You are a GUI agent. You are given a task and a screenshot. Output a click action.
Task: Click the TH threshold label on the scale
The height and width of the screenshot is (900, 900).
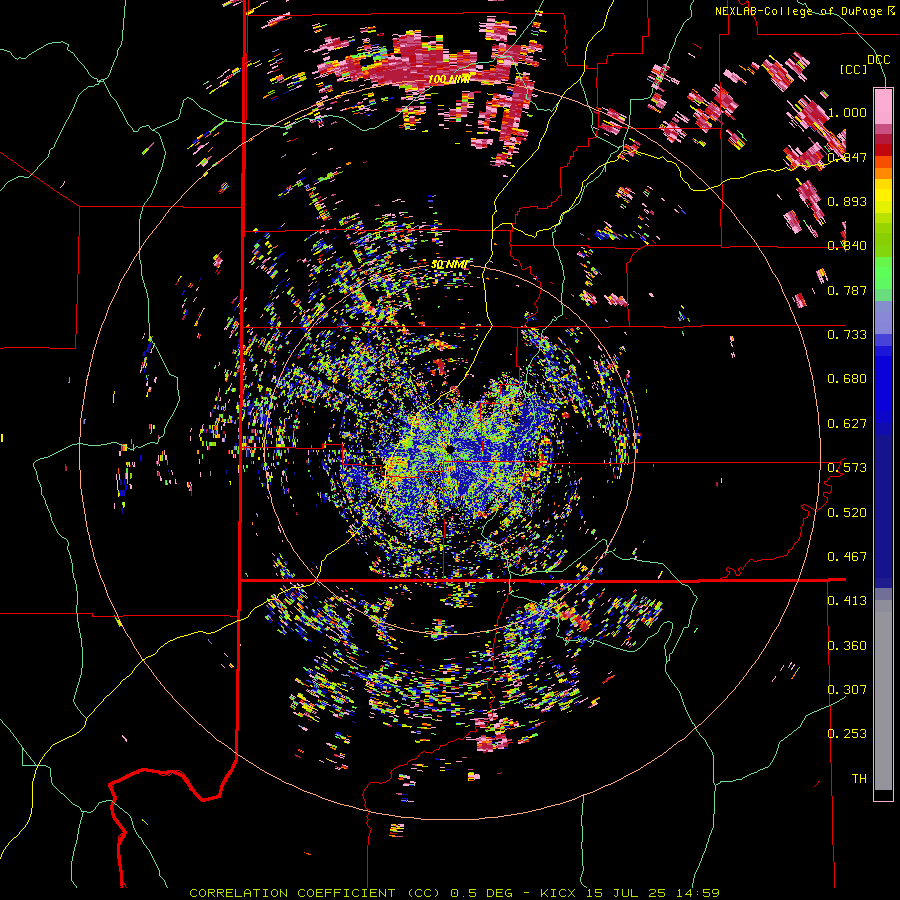[x=859, y=779]
